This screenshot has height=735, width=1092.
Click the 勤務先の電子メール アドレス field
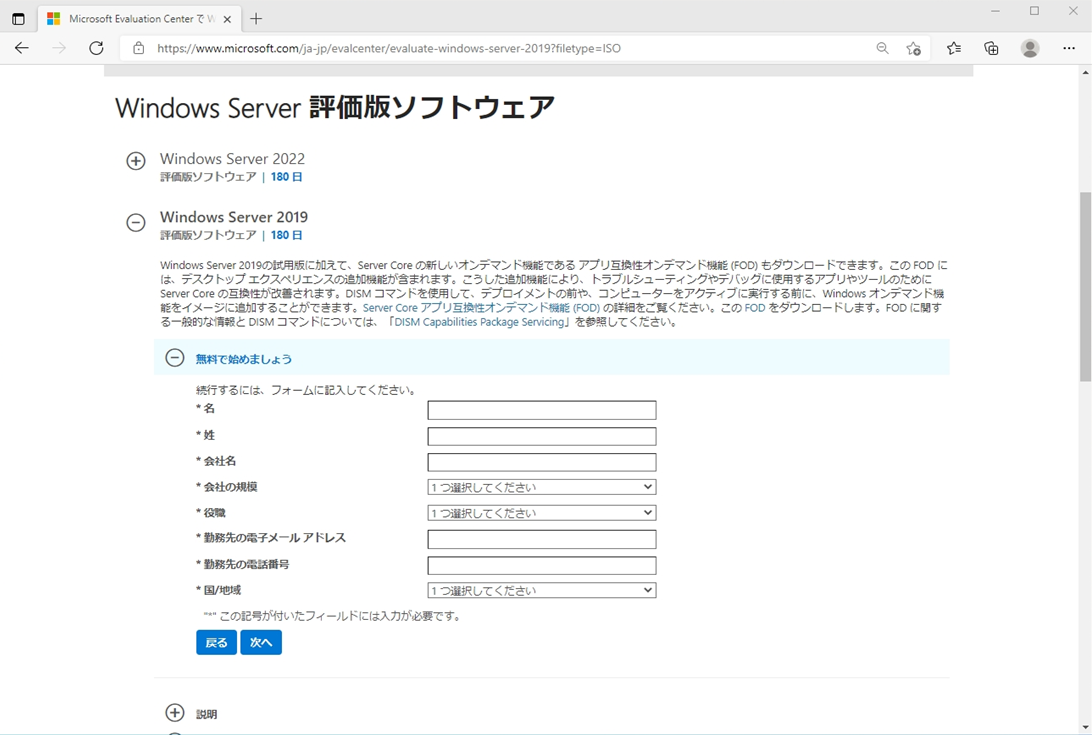[x=542, y=539]
